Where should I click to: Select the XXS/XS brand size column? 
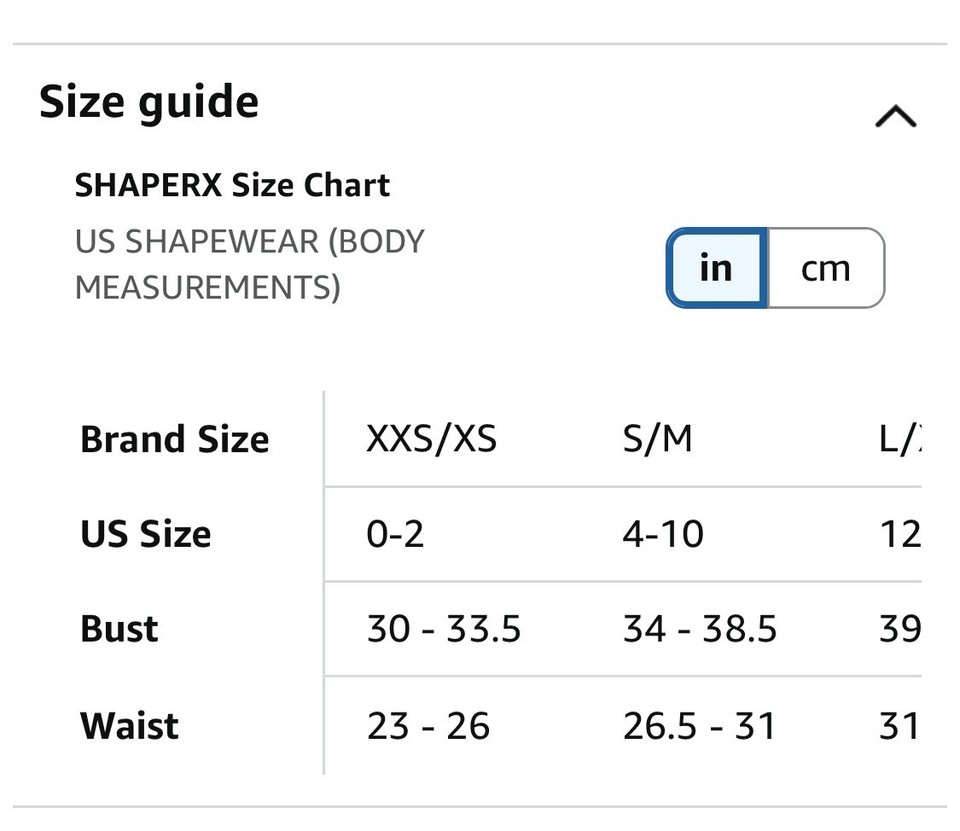click(432, 438)
